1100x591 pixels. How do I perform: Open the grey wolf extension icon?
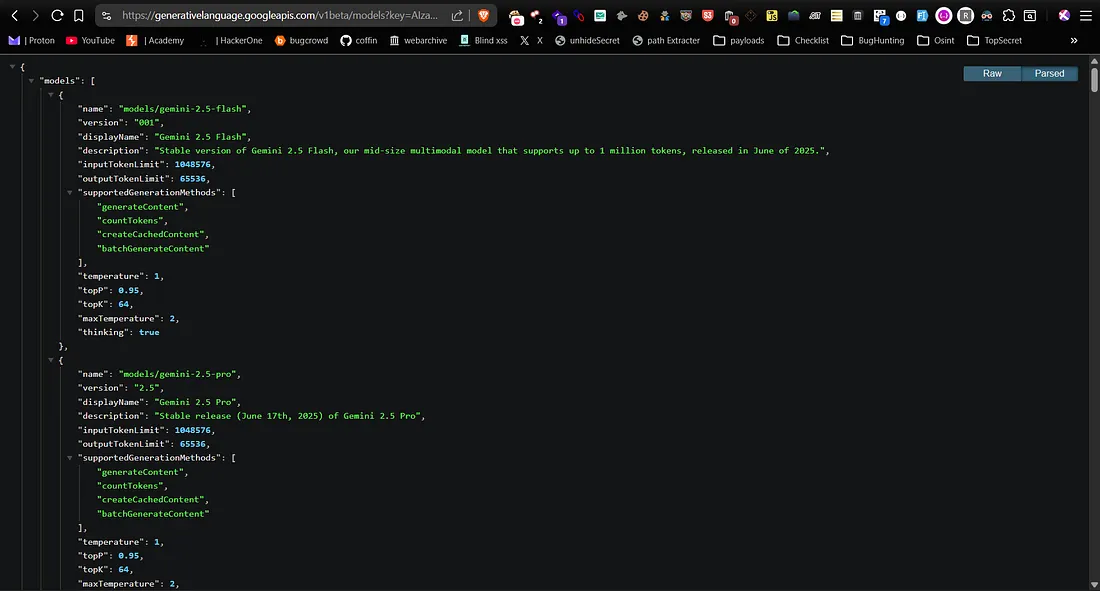[622, 15]
